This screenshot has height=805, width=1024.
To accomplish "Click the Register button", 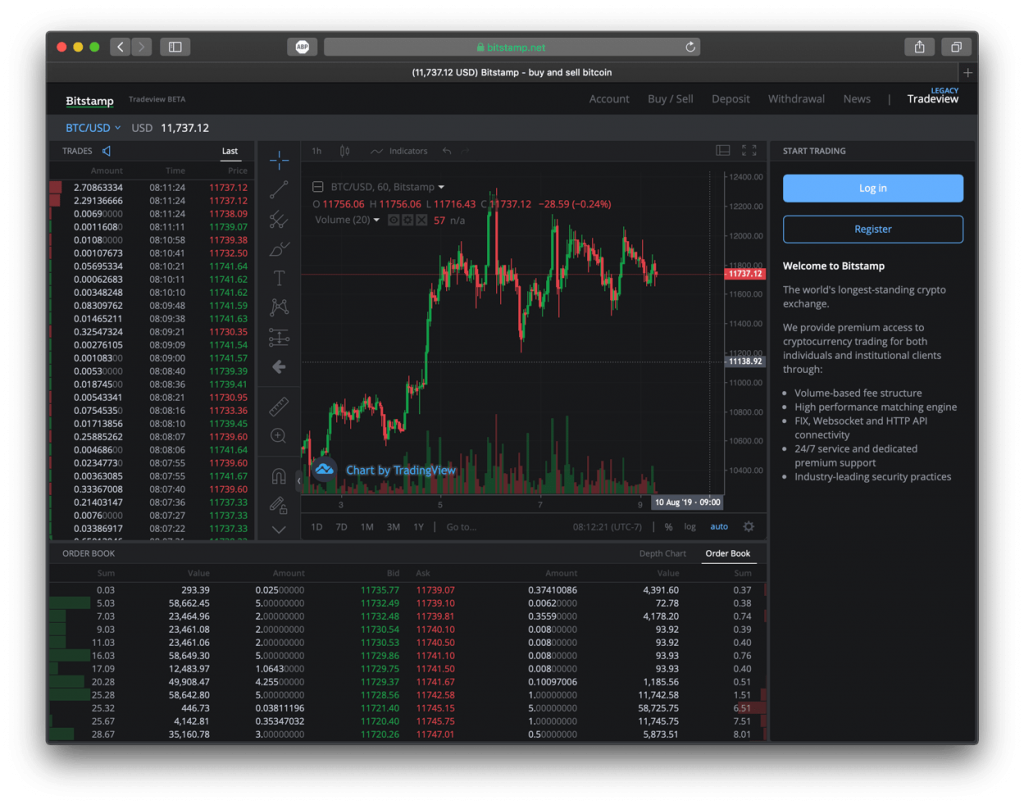I will pyautogui.click(x=872, y=229).
